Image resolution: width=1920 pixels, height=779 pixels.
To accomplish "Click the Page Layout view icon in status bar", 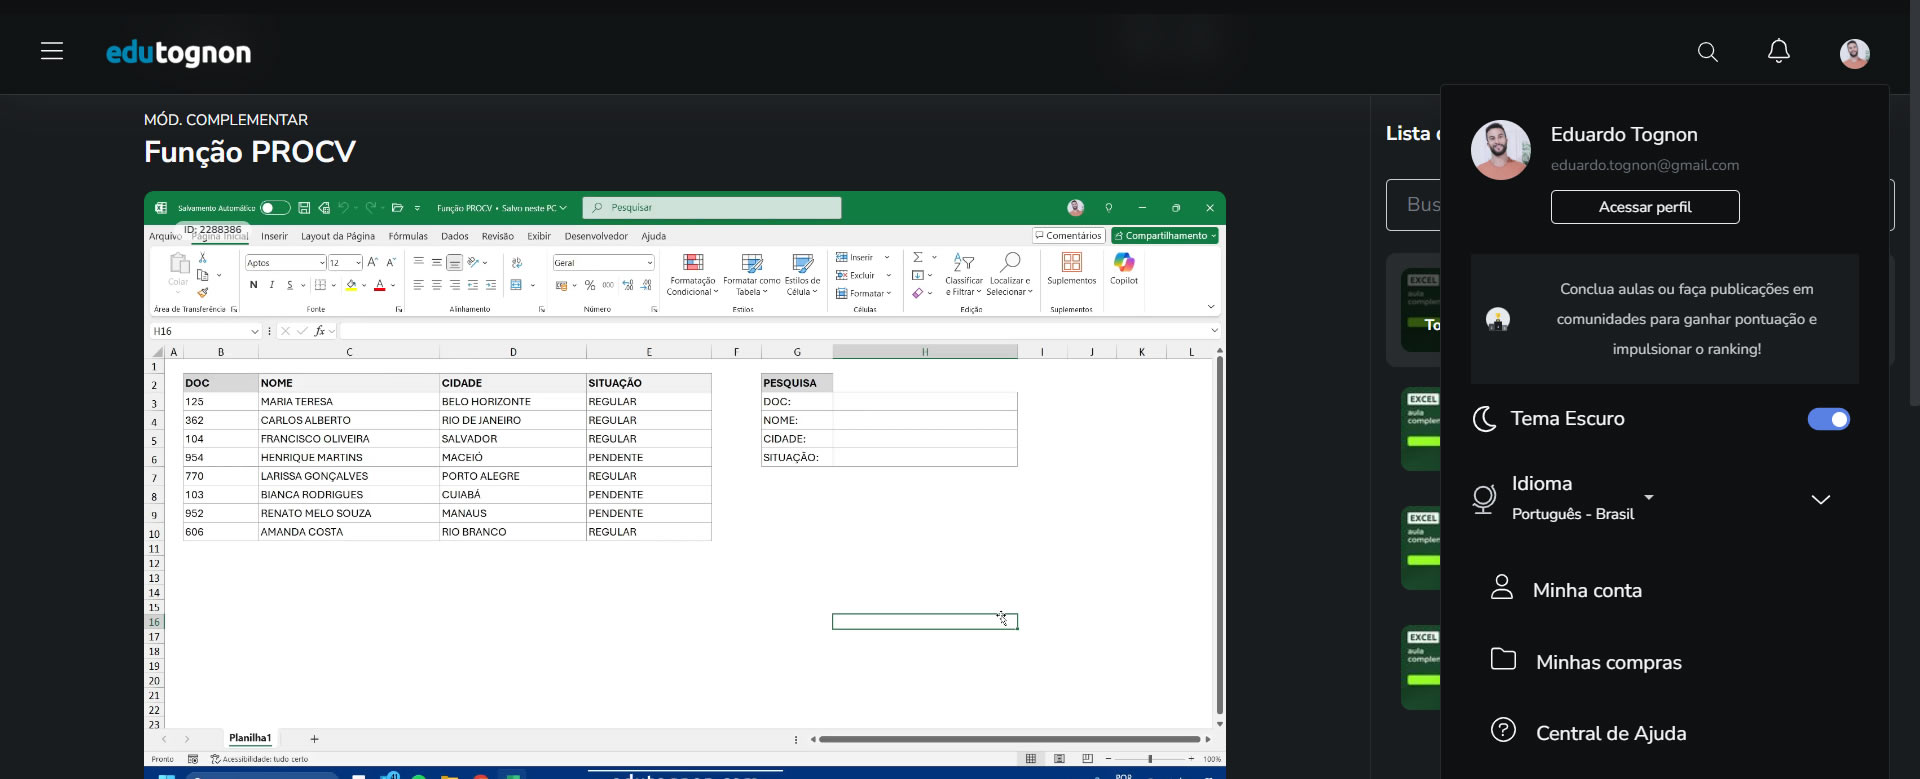I will [x=1059, y=759].
